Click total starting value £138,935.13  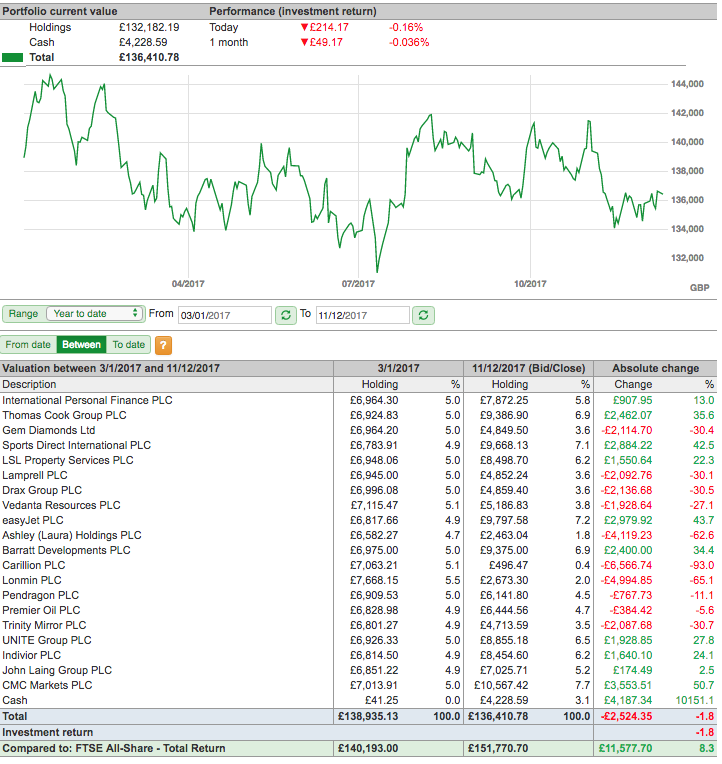368,716
